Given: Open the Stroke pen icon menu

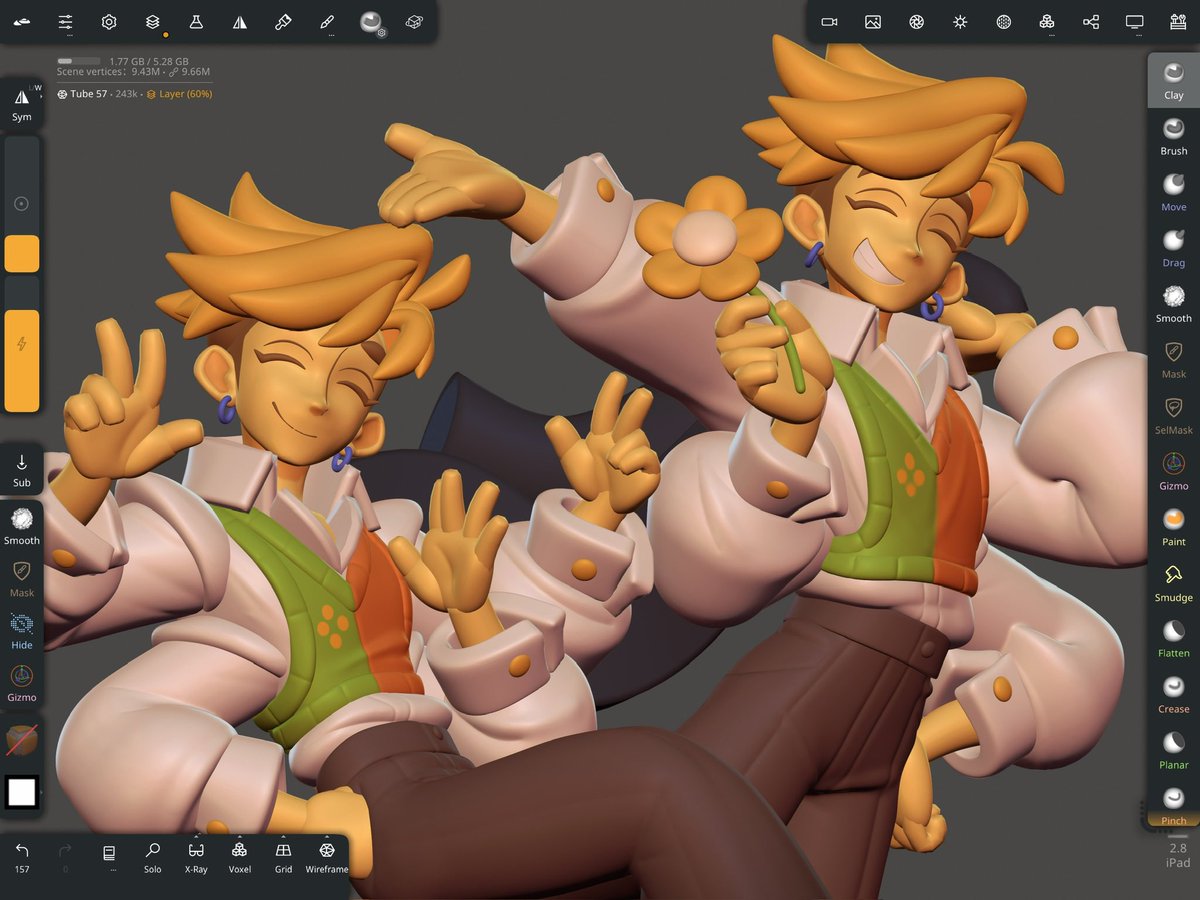Looking at the screenshot, I should [327, 21].
